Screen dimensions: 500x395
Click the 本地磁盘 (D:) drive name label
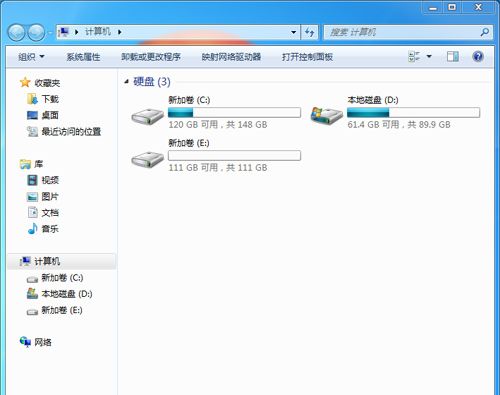(373, 100)
